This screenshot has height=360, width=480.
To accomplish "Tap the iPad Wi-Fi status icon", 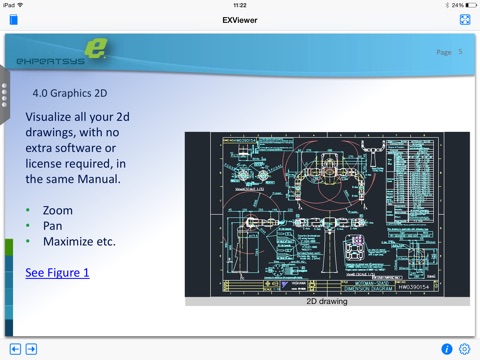I will tap(20, 5).
